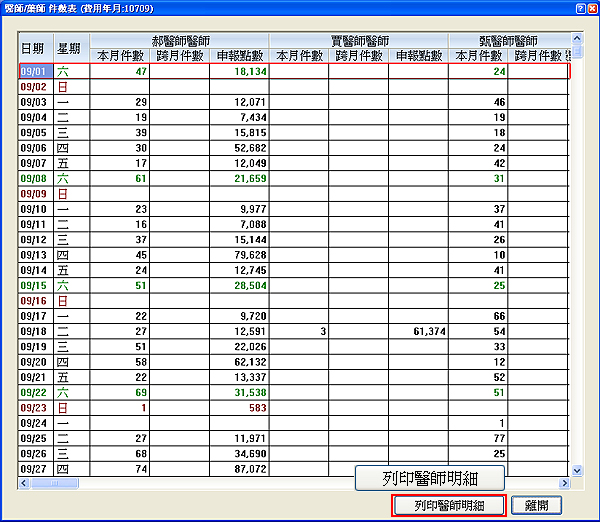
Task: Select the 09/23 Sunday date cell
Action: pyautogui.click(x=35, y=408)
